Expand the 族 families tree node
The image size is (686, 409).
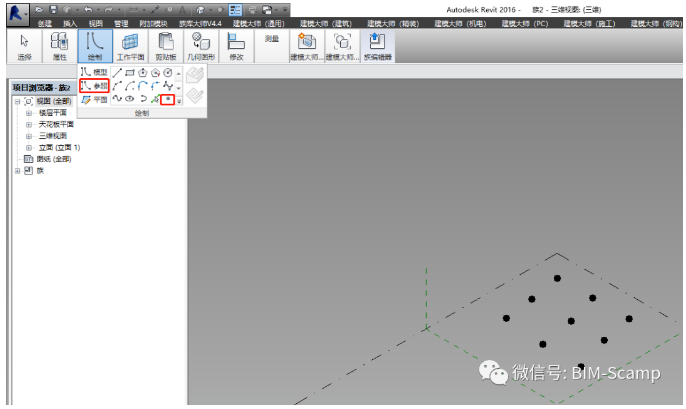pyautogui.click(x=17, y=170)
